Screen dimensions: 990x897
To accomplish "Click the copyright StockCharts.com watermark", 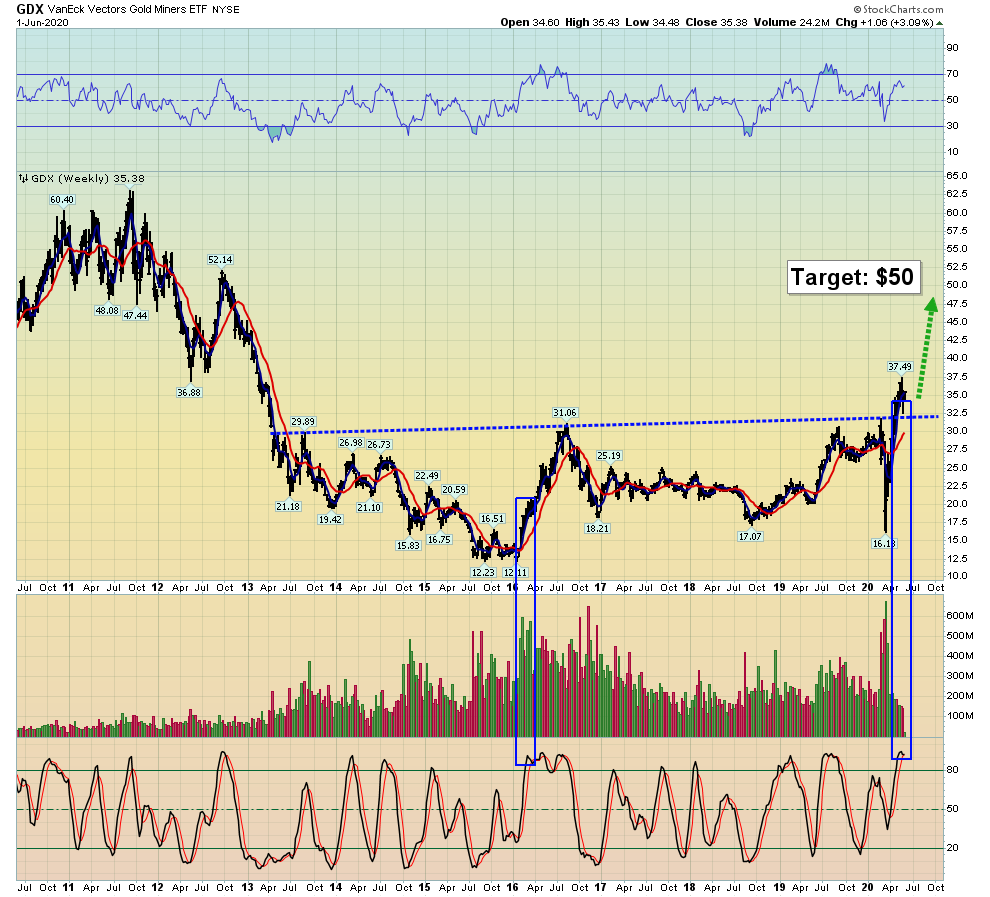I will 898,9.
